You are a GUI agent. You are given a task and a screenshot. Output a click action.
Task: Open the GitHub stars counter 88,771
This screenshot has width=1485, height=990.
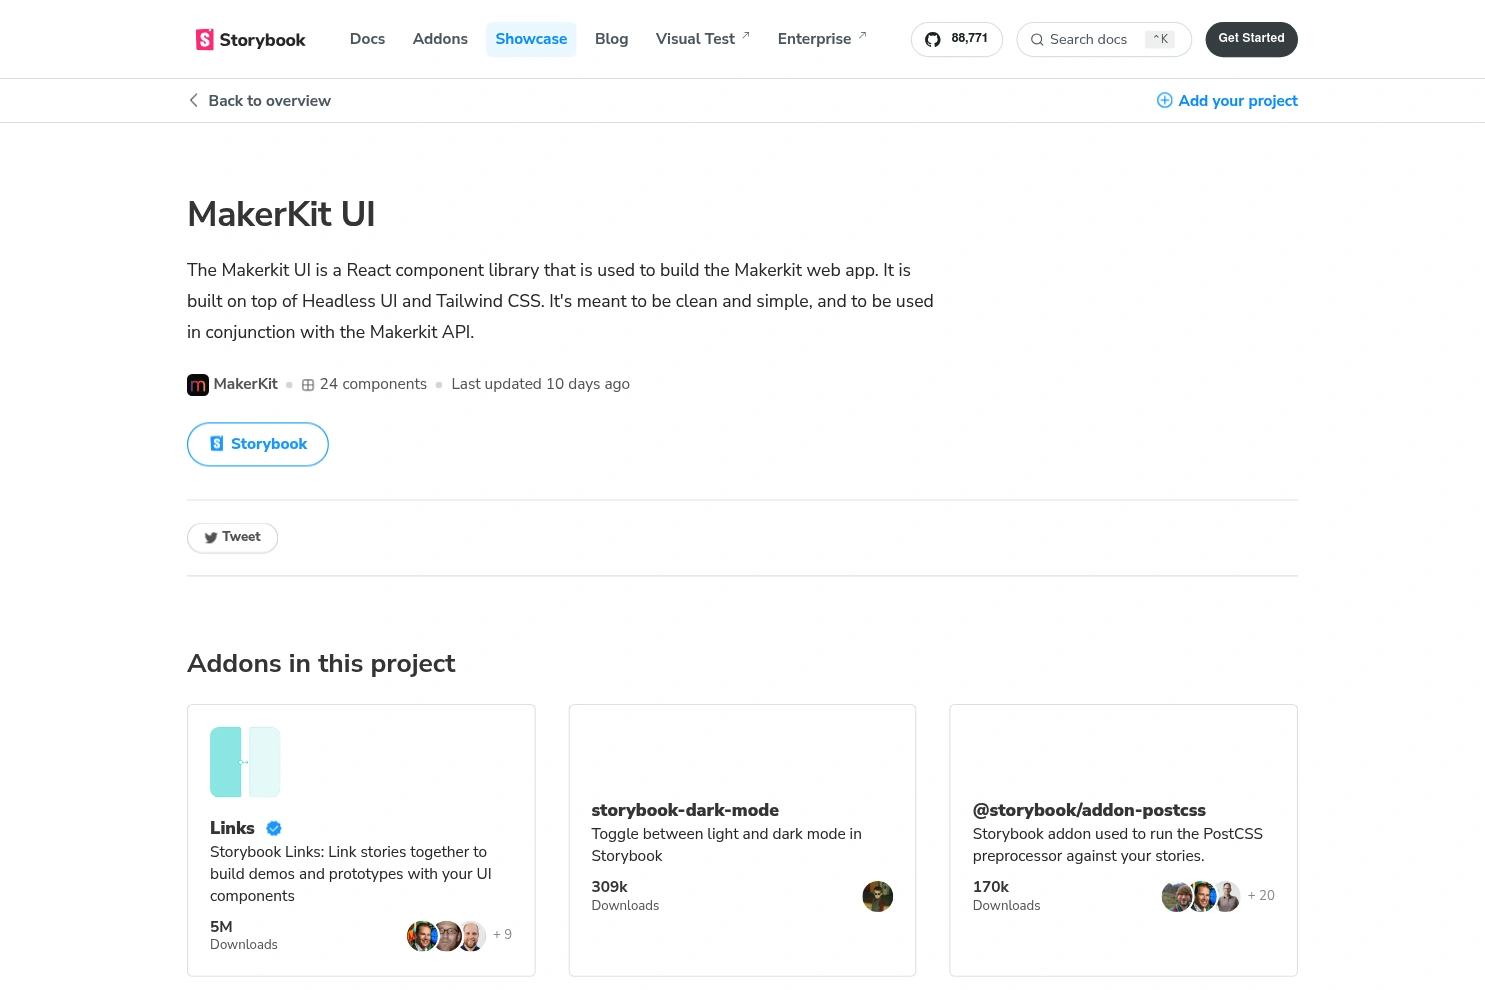(x=956, y=39)
